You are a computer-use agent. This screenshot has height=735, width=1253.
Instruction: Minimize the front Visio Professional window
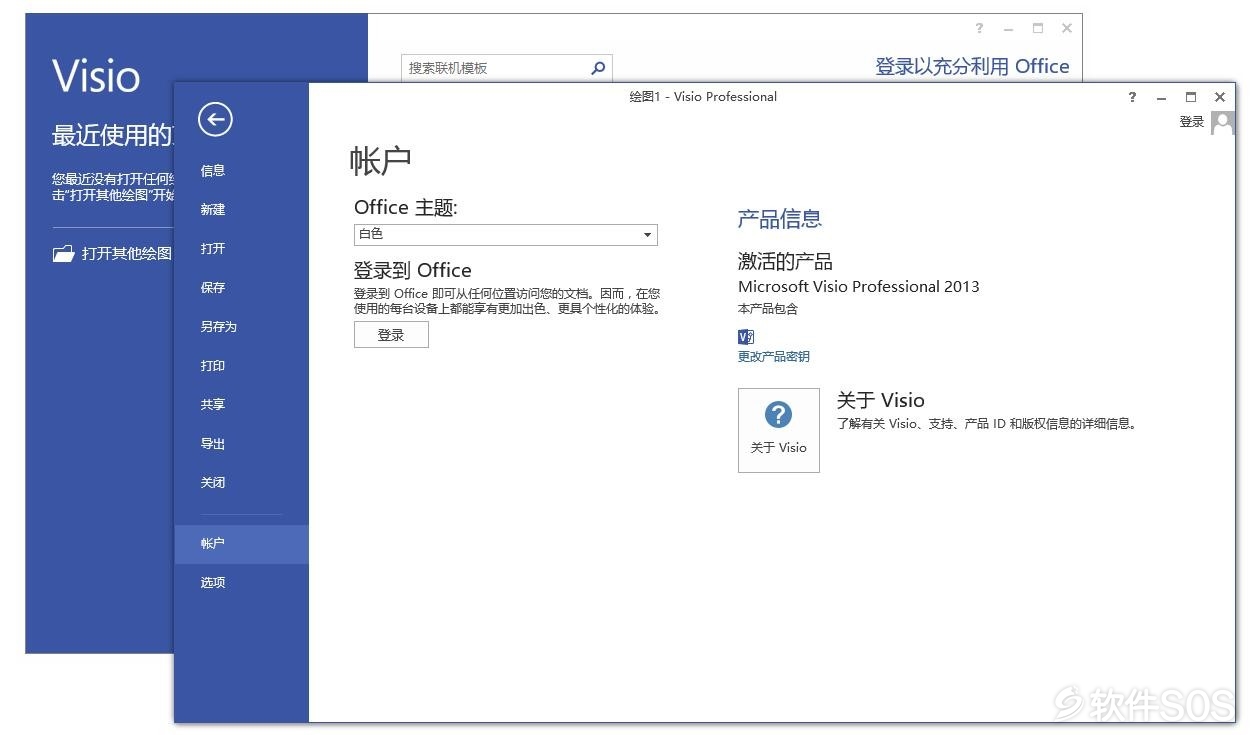click(x=1161, y=97)
